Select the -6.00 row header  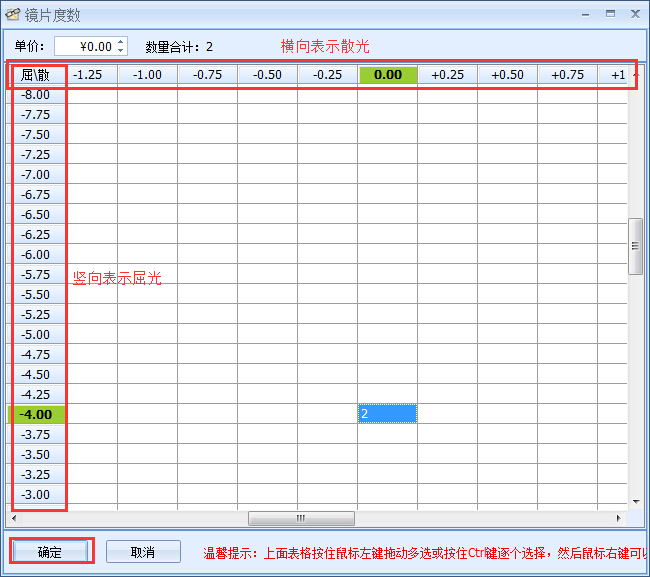point(36,255)
